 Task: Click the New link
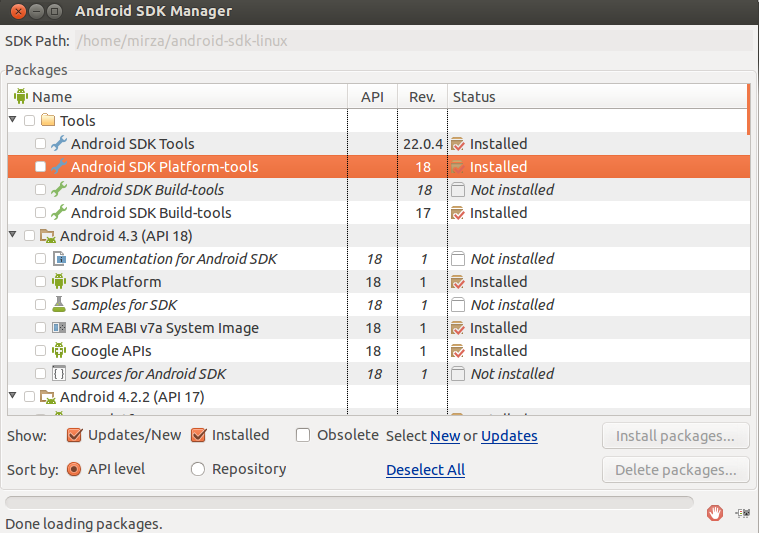pos(445,436)
